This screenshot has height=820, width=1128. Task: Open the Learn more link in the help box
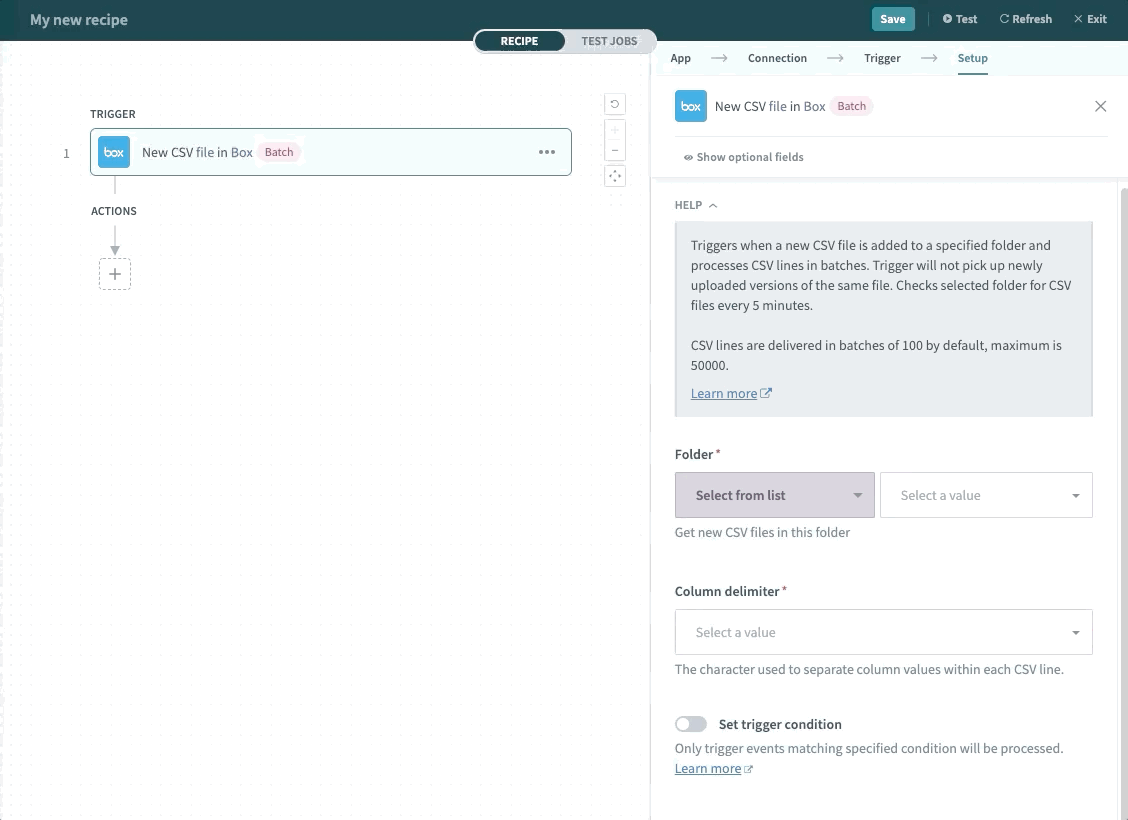pos(724,392)
